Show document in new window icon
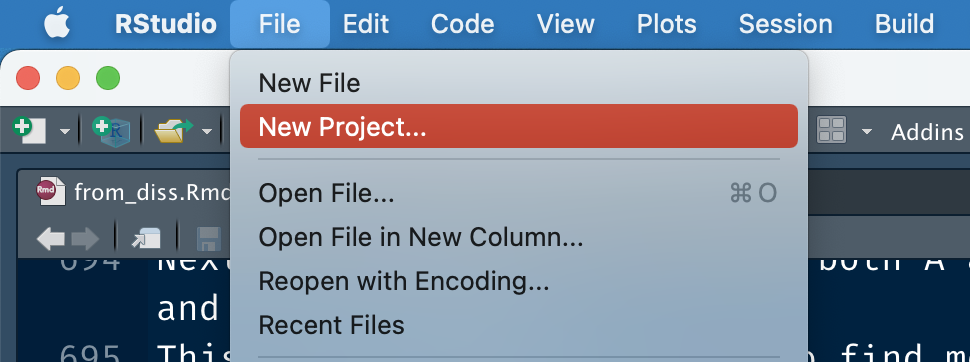This screenshot has height=362, width=970. (x=146, y=239)
